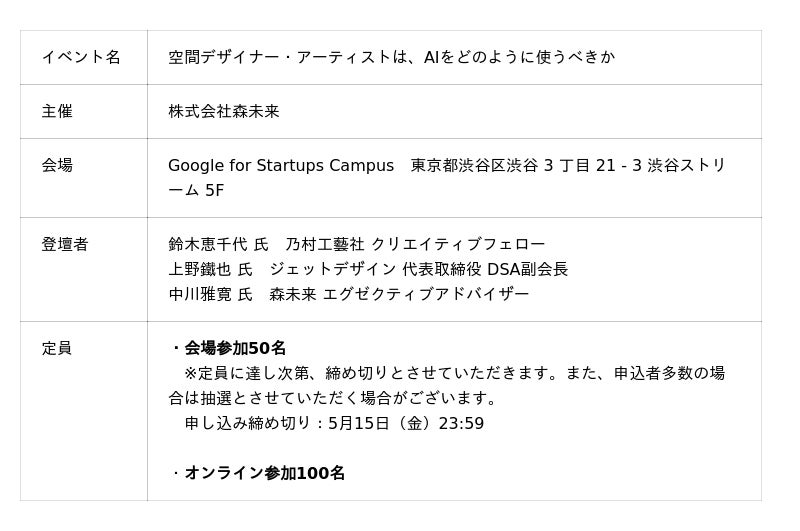Screen dimensions: 800x531
Task: Click the 申し込み締め切り deadline line
Action: point(334,423)
